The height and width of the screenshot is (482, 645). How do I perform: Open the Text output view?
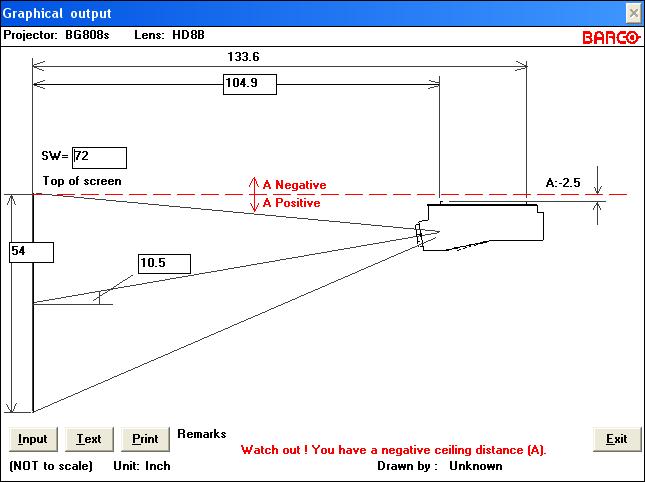pyautogui.click(x=89, y=439)
